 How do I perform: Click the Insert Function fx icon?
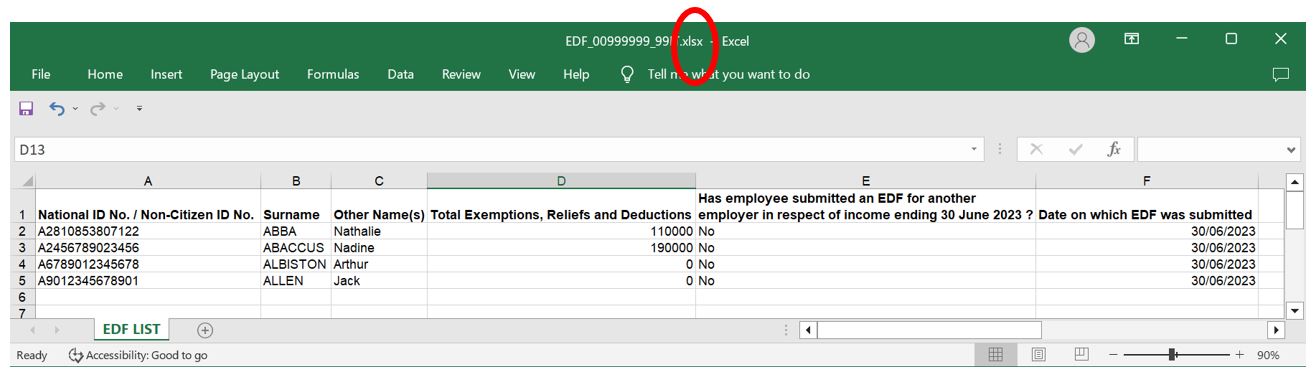pos(1113,149)
